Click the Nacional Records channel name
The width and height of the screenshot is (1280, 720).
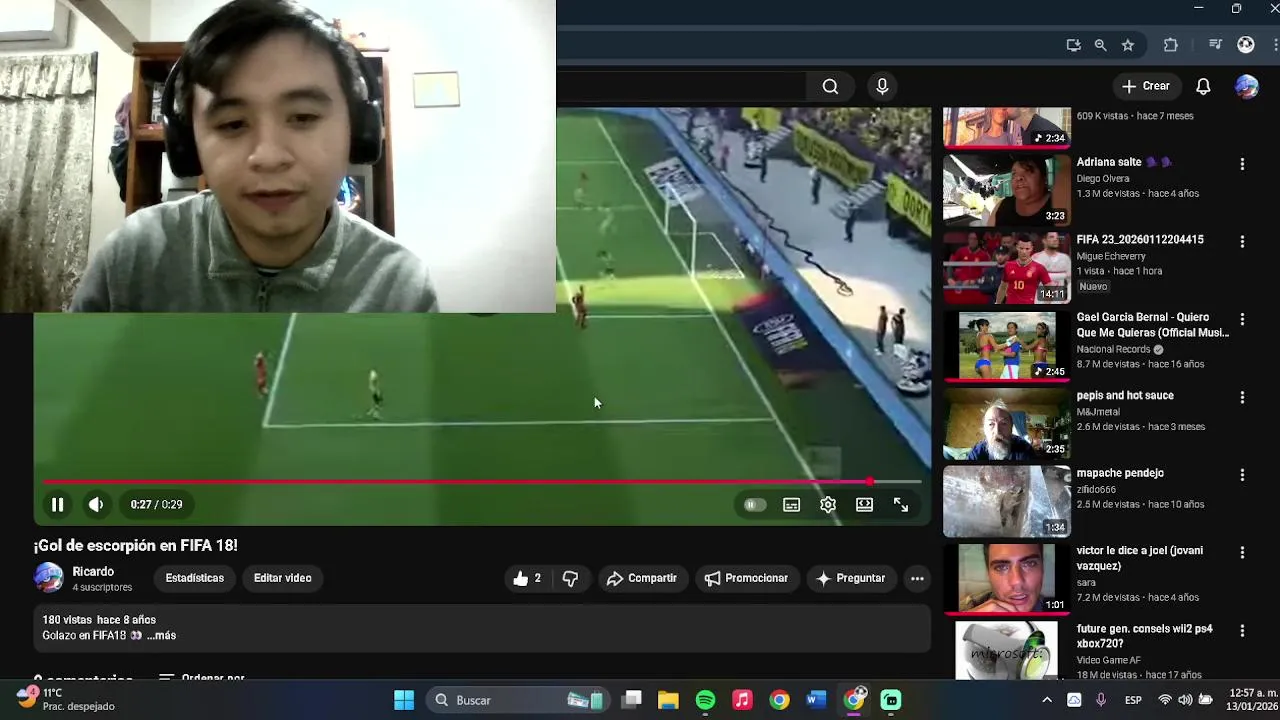coord(1113,350)
